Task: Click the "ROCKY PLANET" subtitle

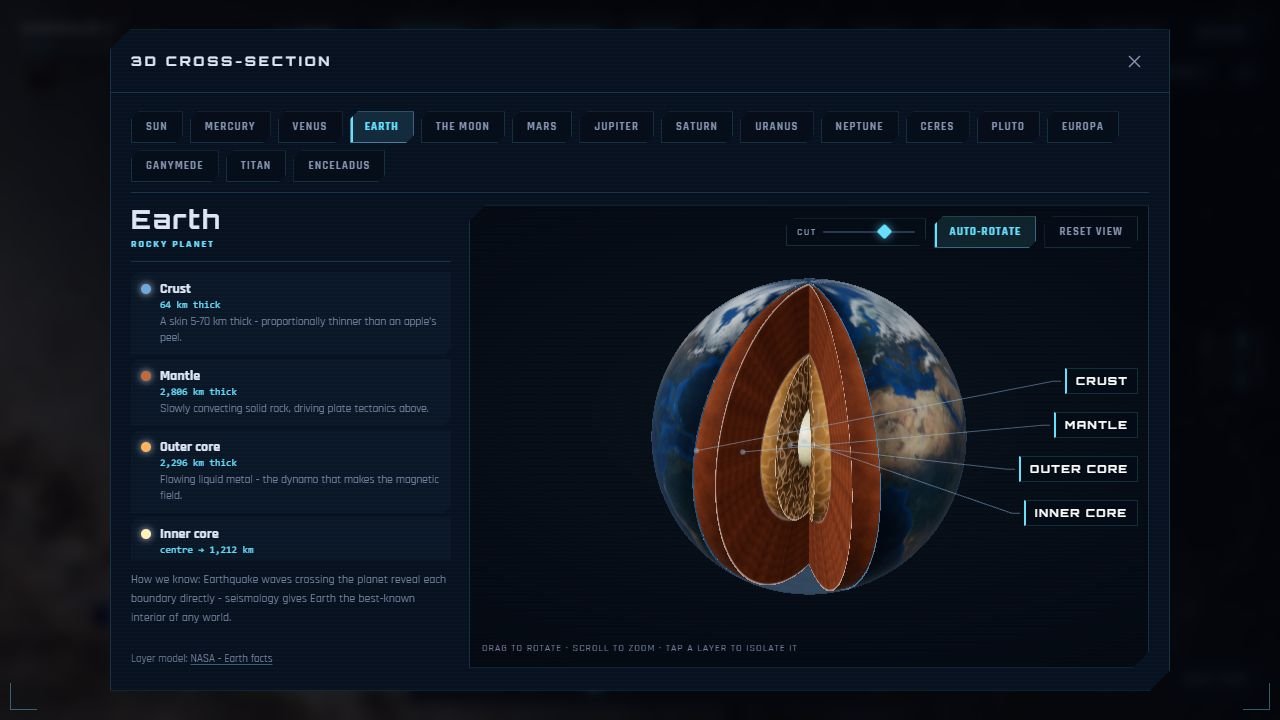Action: [x=172, y=244]
